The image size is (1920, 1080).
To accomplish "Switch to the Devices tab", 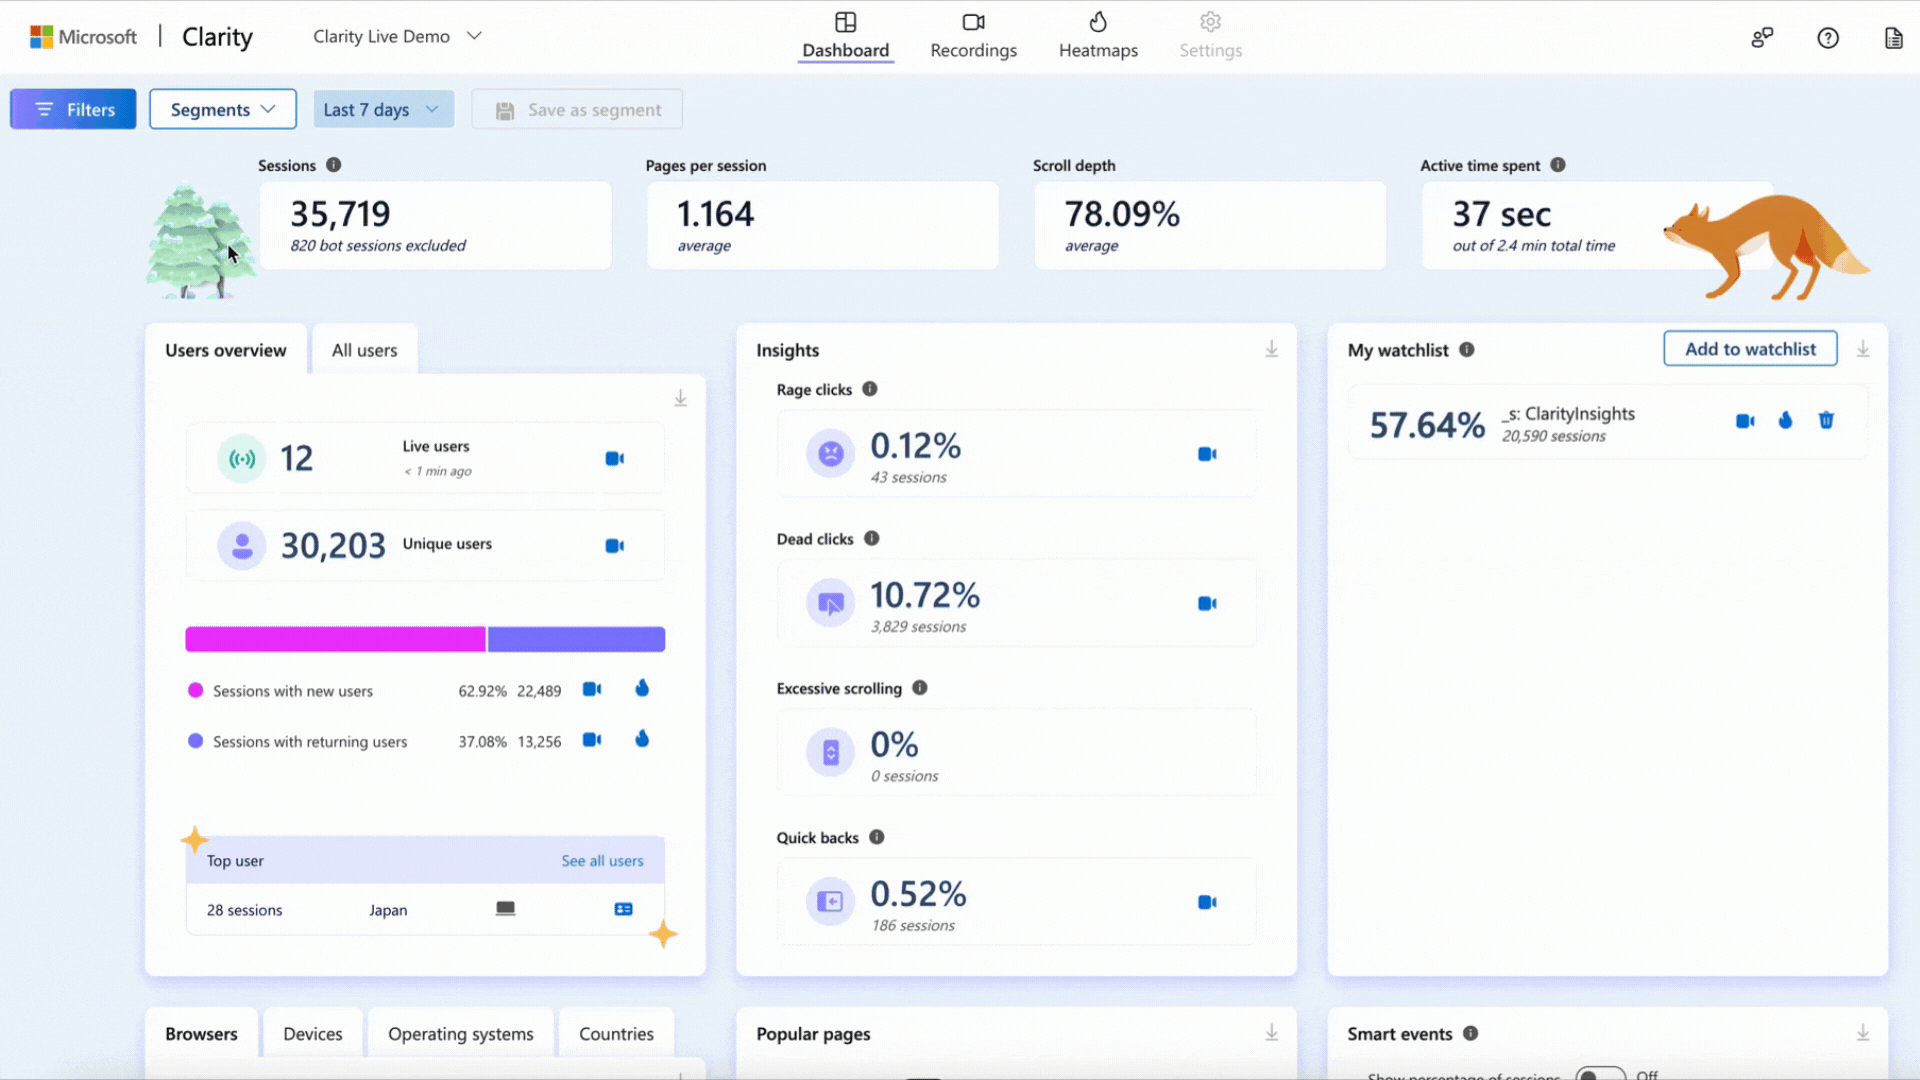I will [312, 1034].
